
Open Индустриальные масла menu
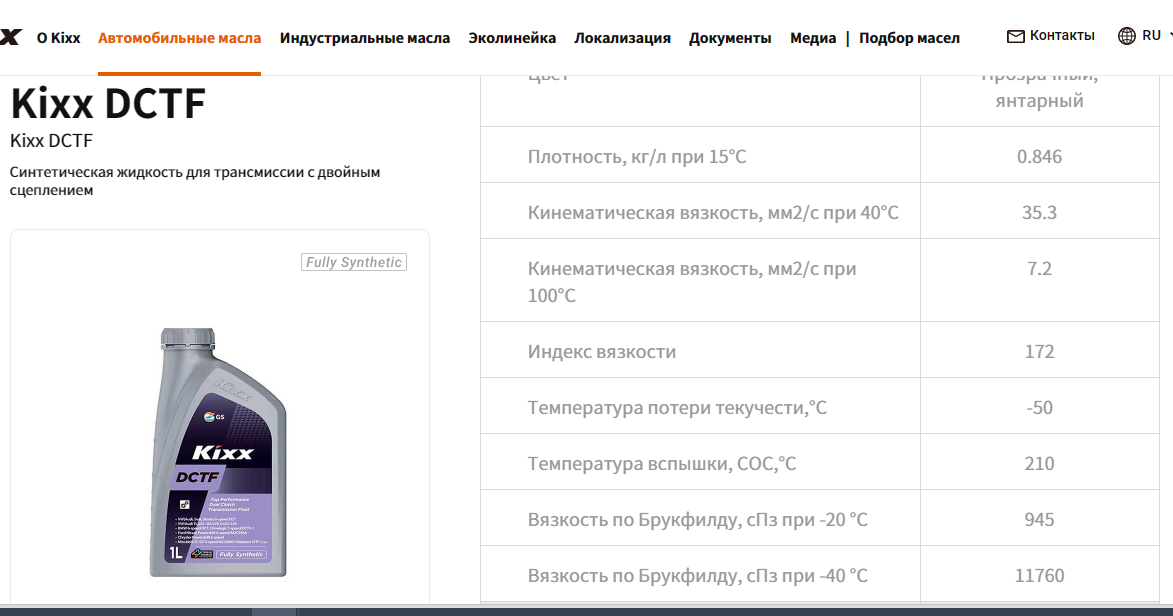[x=365, y=37]
